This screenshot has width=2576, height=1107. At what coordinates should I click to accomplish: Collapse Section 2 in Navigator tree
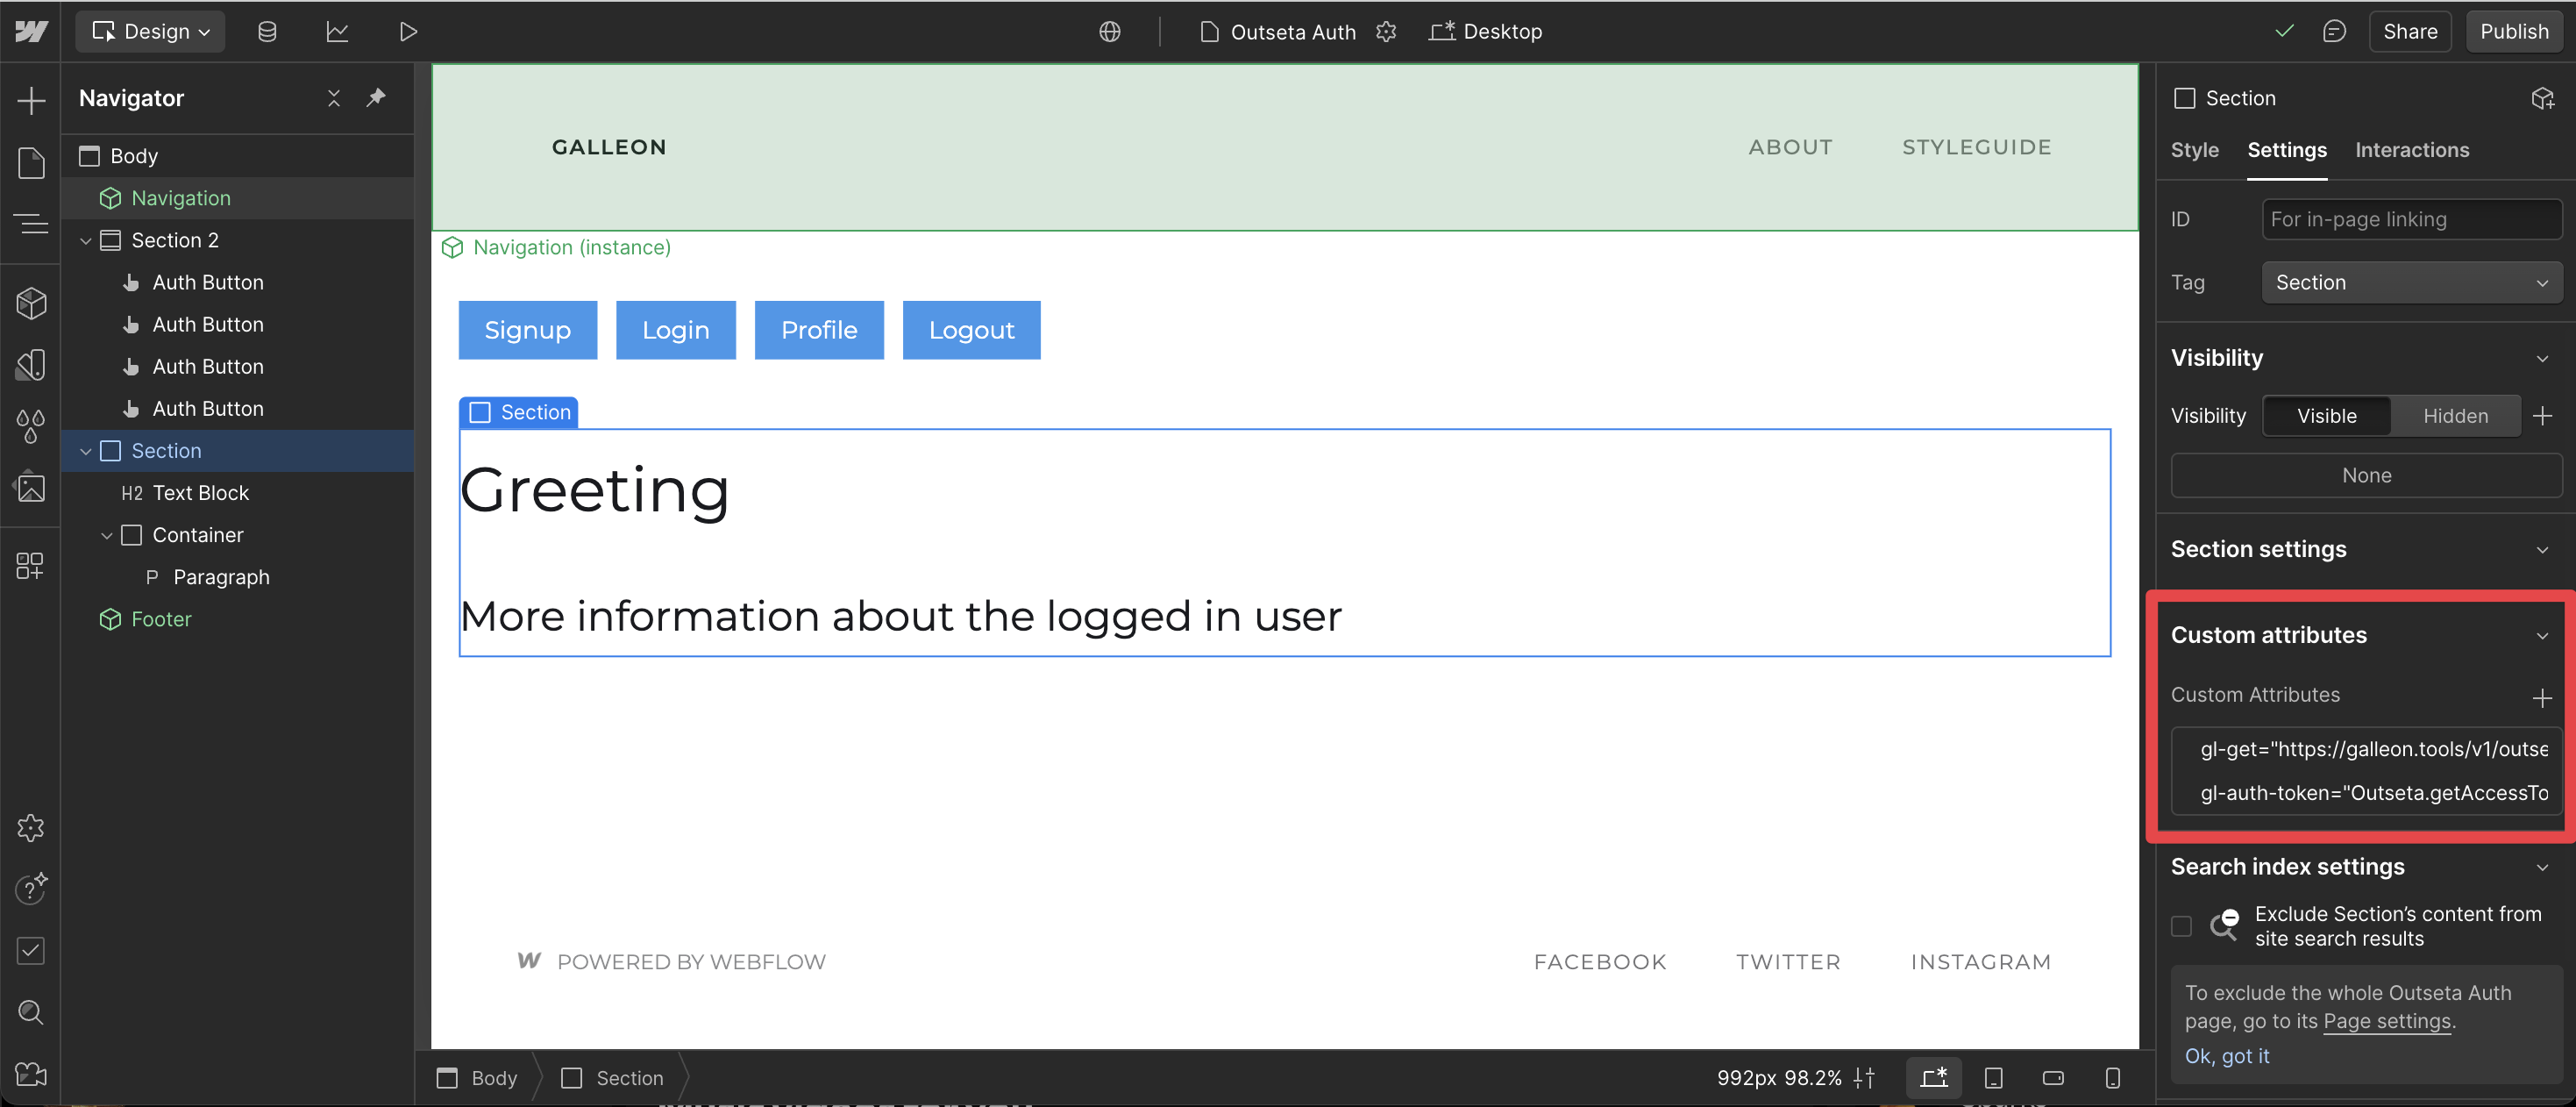[x=86, y=241]
